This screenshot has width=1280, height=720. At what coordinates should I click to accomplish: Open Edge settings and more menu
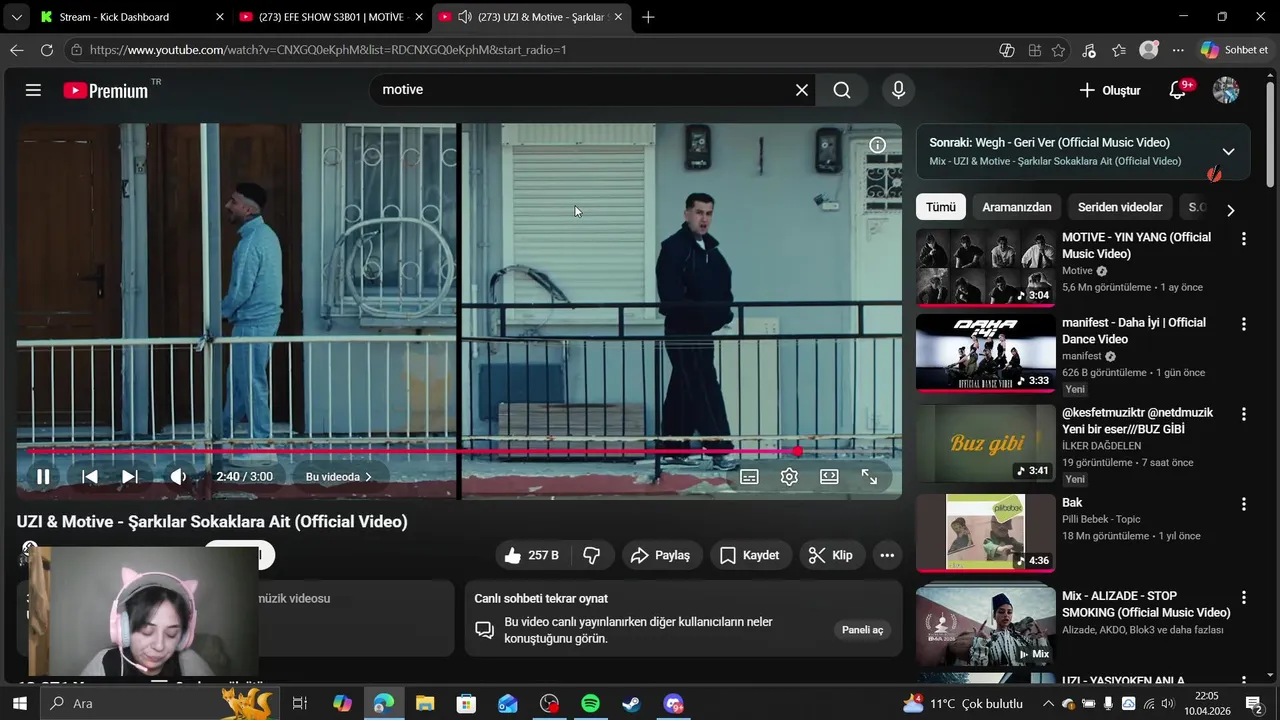1178,50
